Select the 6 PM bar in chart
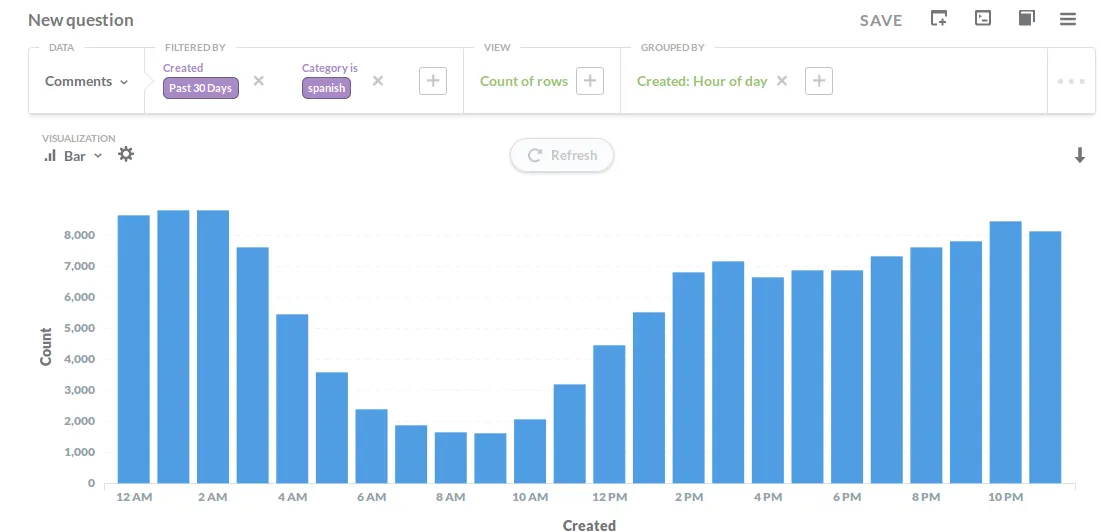This screenshot has height=532, width=1101. [x=848, y=376]
